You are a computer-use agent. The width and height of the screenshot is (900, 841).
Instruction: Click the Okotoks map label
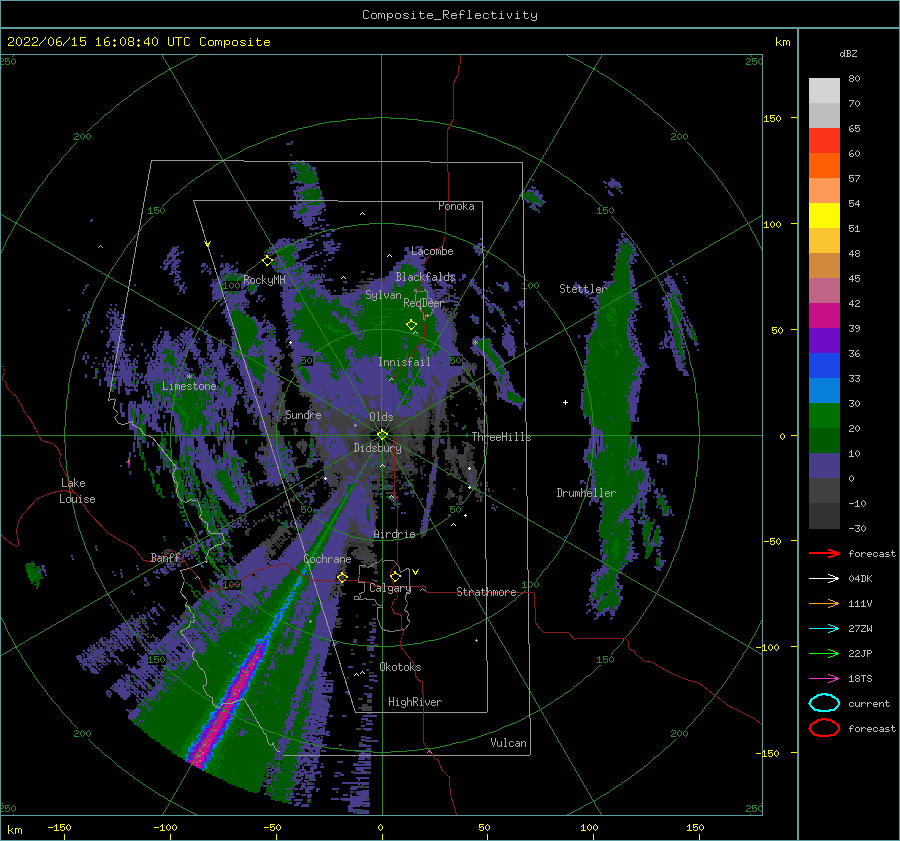[400, 667]
